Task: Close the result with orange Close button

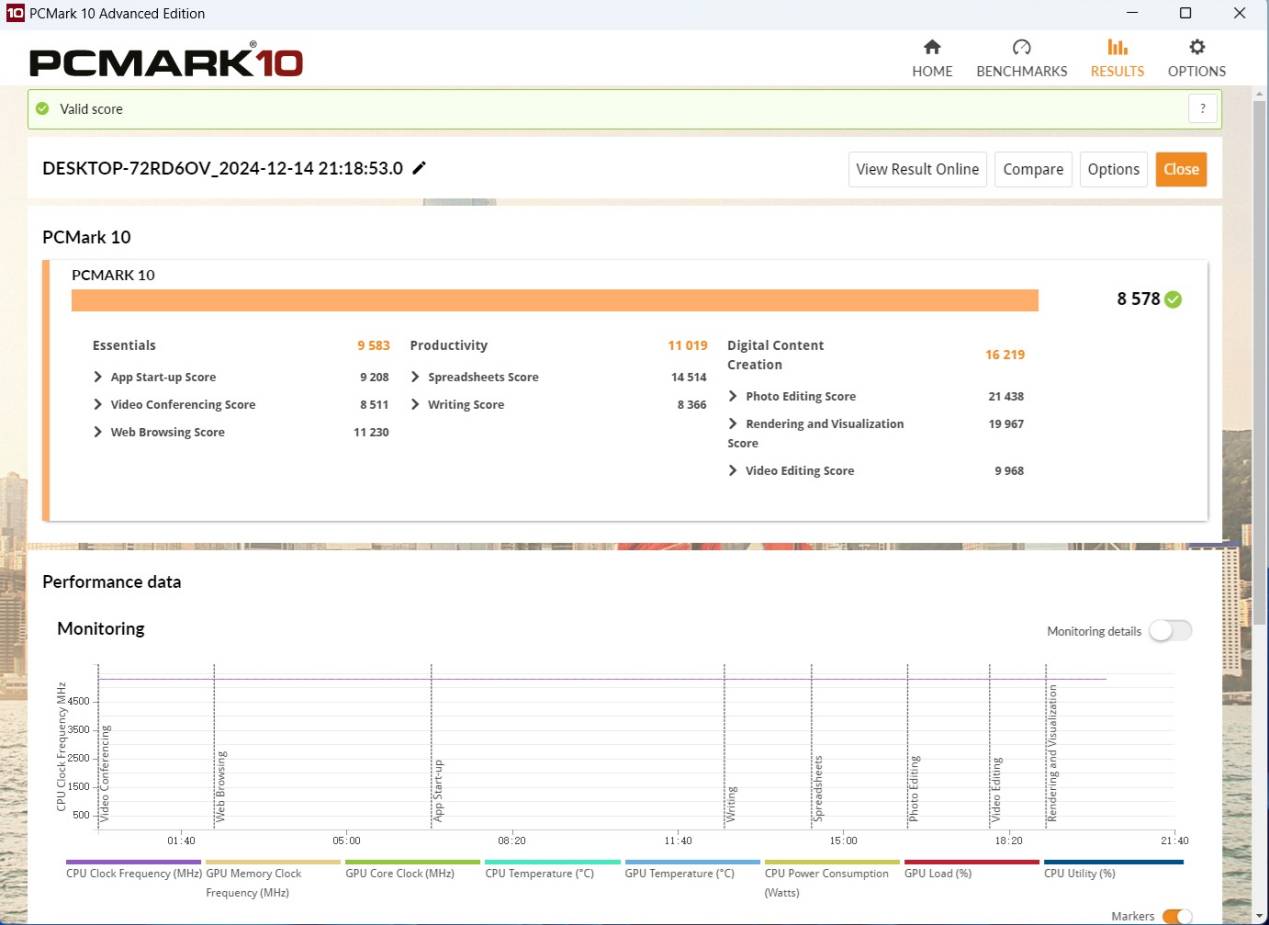Action: (x=1181, y=169)
